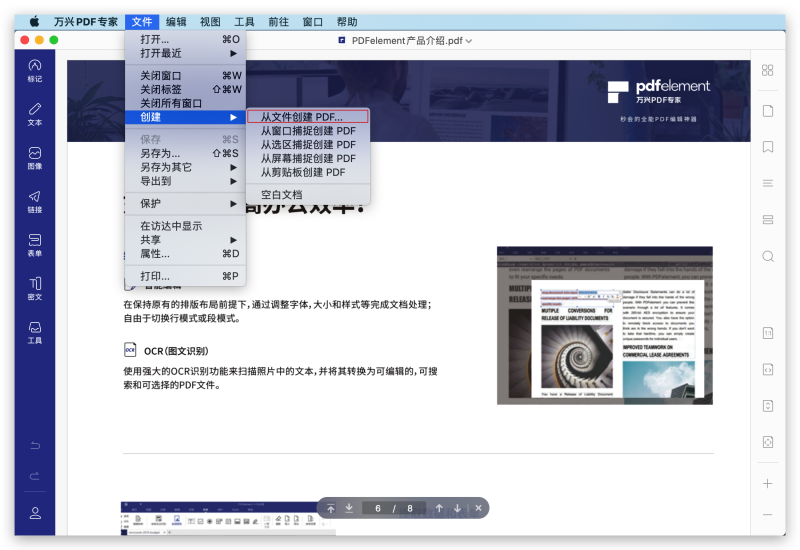Choose 在访达中显示 menu item
Viewport: 800px width, 550px height.
tap(185, 226)
